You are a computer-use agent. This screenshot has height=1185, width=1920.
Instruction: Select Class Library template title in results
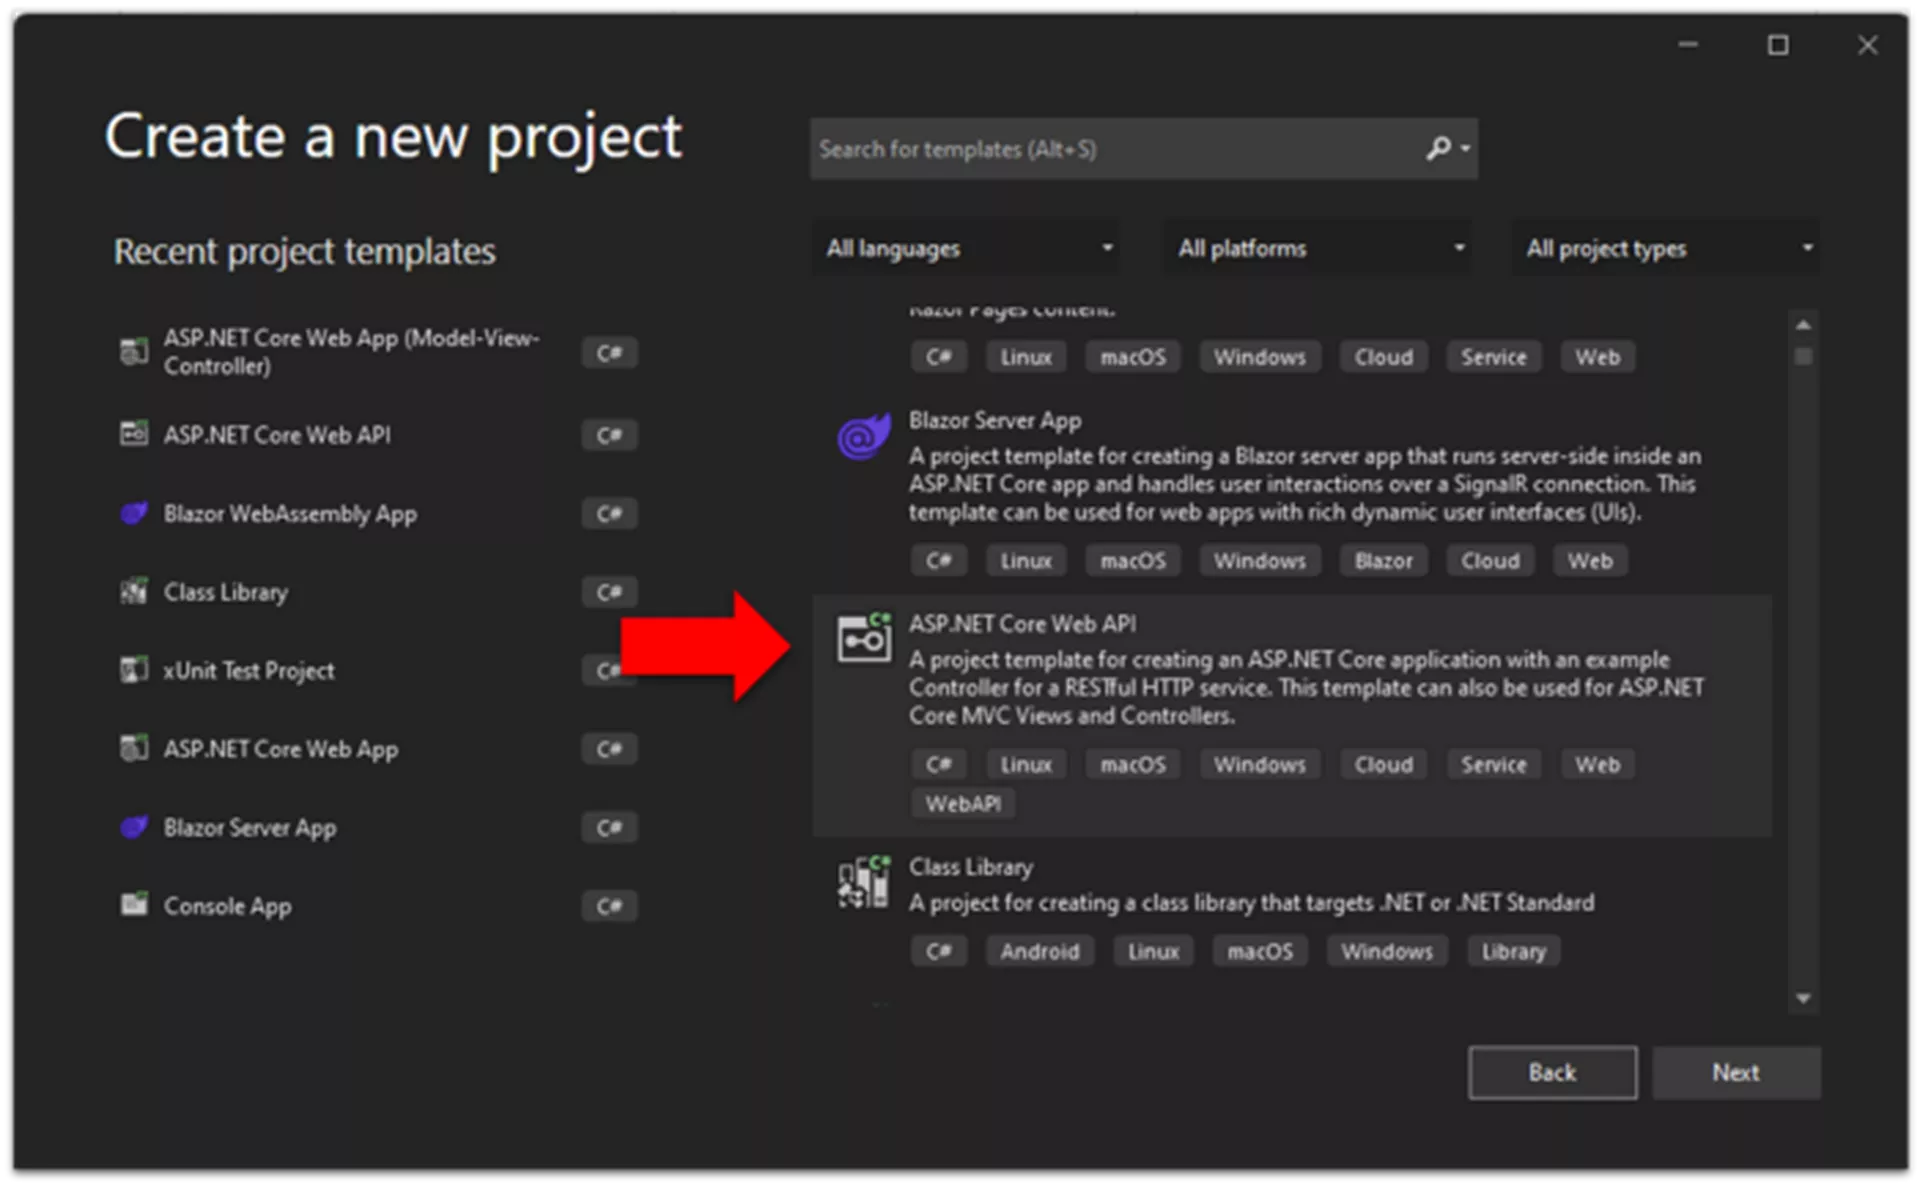[971, 867]
